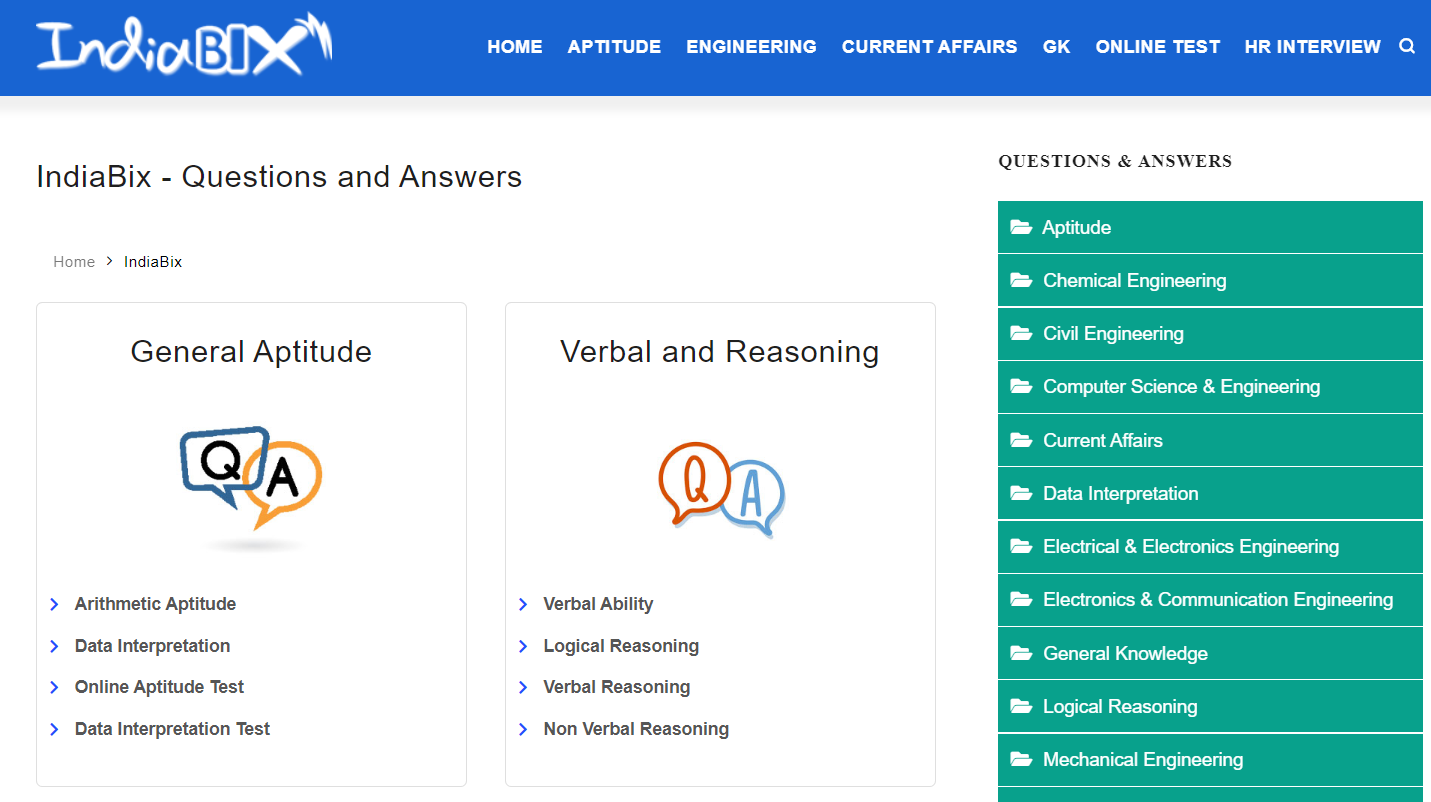This screenshot has height=802, width=1431.
Task: Click folder icon beside Mechanical Engineering
Action: pyautogui.click(x=1020, y=760)
